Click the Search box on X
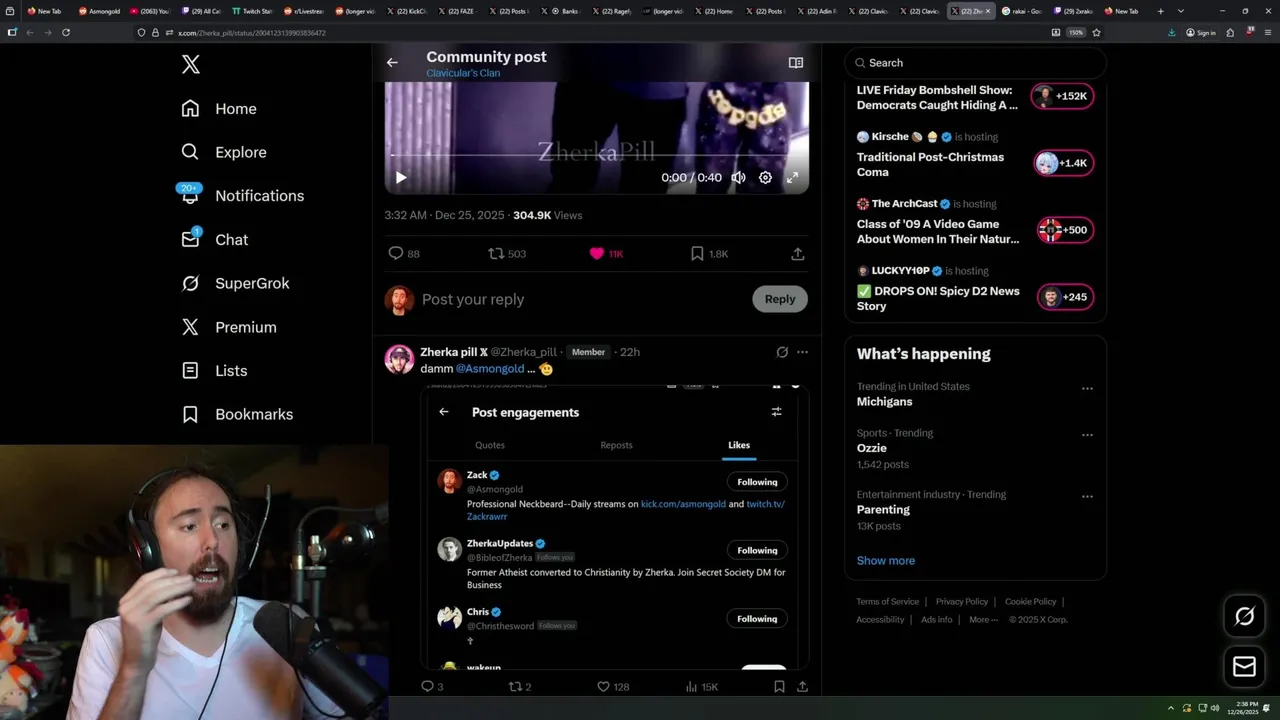Image resolution: width=1280 pixels, height=720 pixels. pos(976,63)
